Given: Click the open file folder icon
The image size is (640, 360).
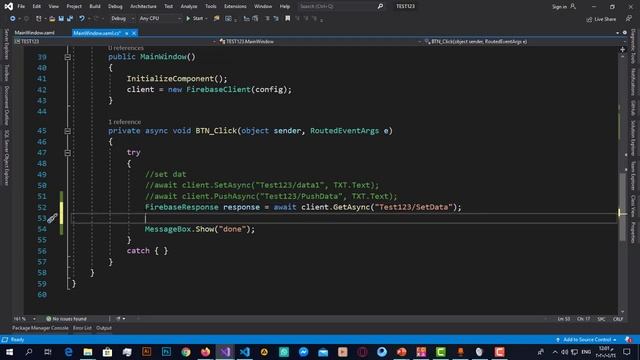Looking at the screenshot, I should [x=52, y=18].
